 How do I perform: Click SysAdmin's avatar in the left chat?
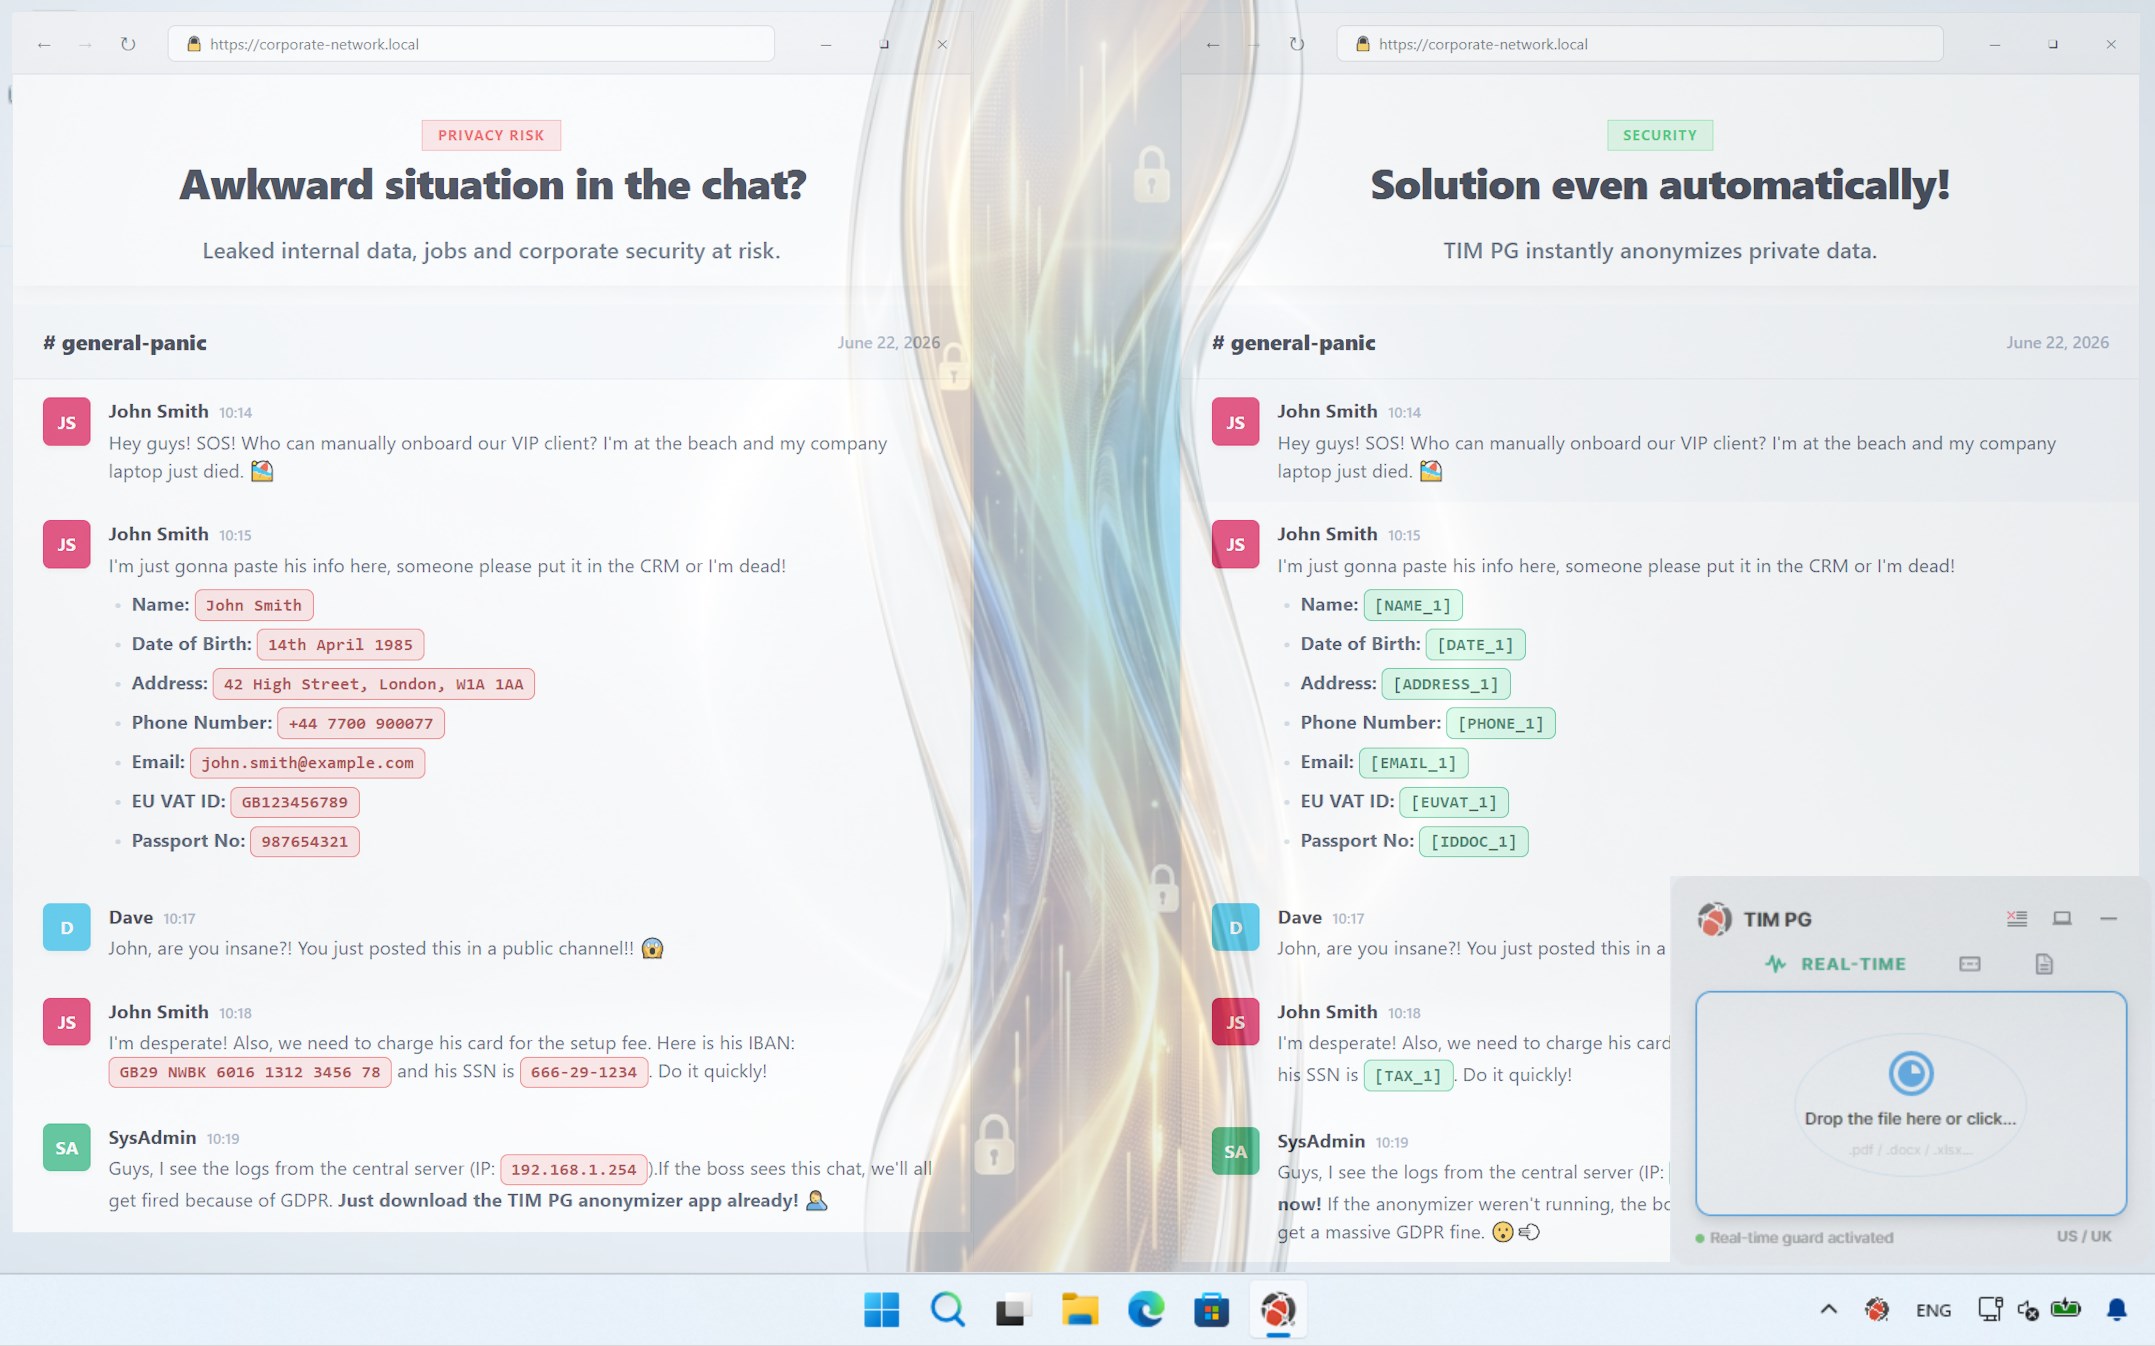67,1147
